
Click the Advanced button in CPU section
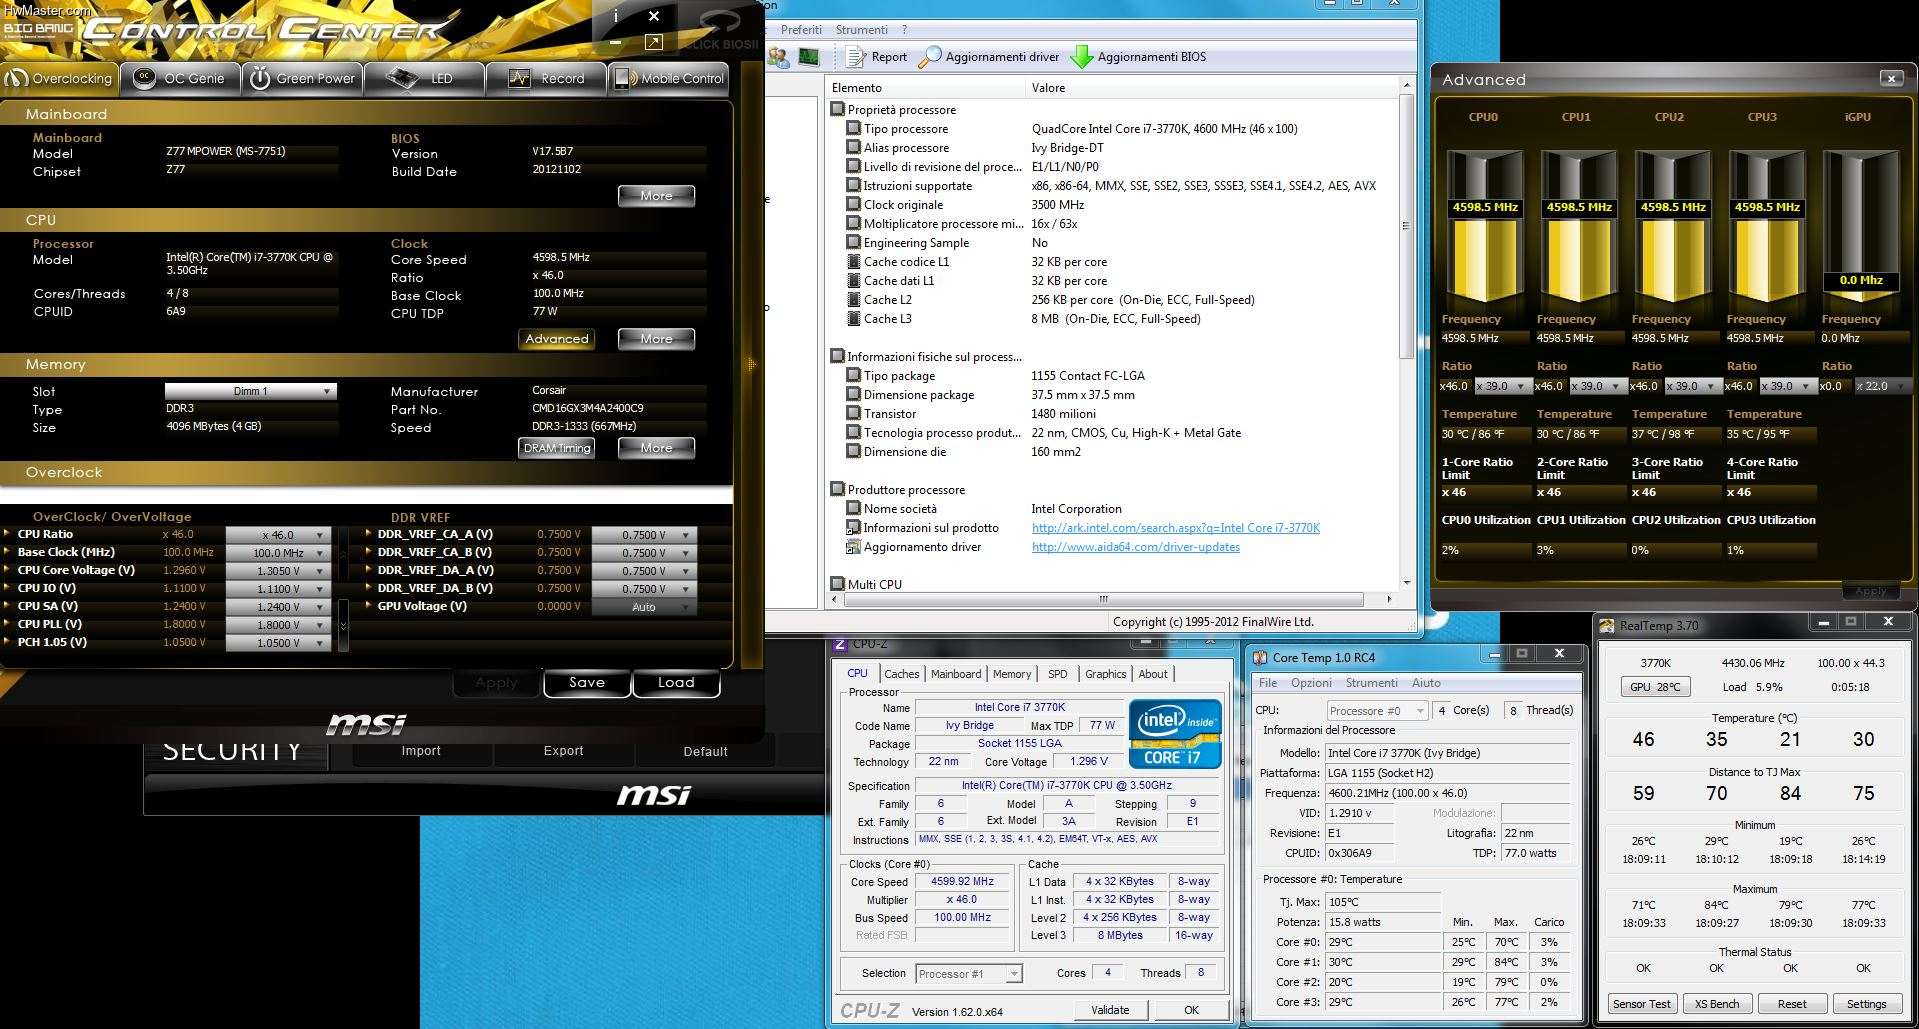point(557,339)
